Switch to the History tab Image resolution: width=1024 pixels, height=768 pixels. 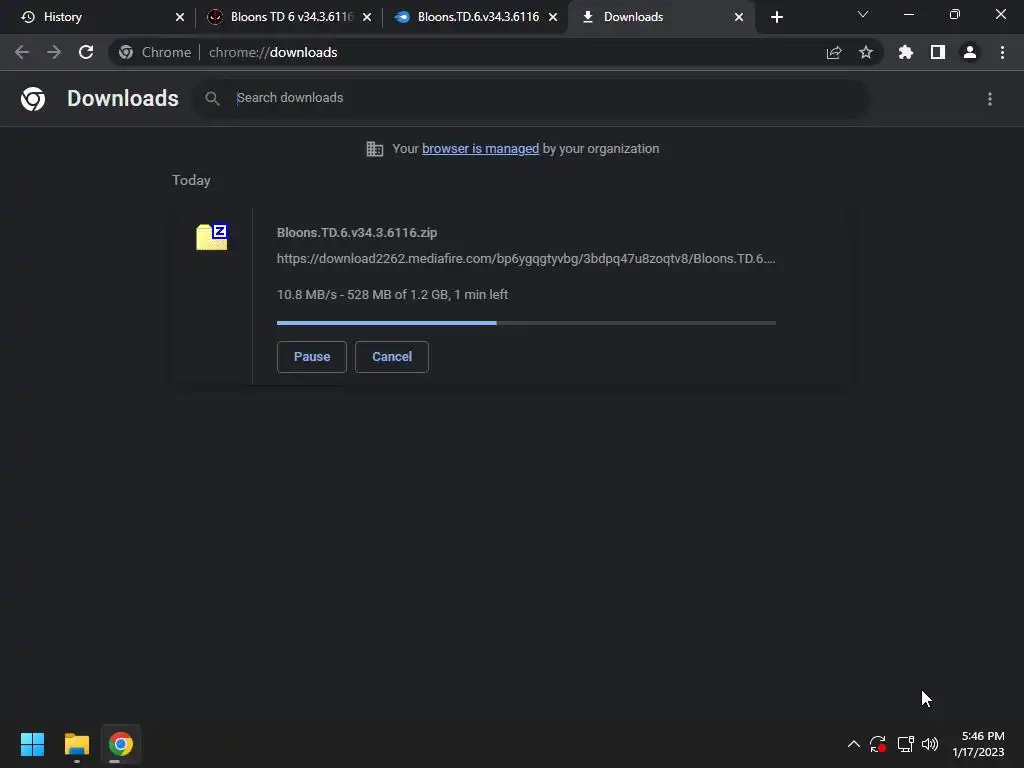103,17
